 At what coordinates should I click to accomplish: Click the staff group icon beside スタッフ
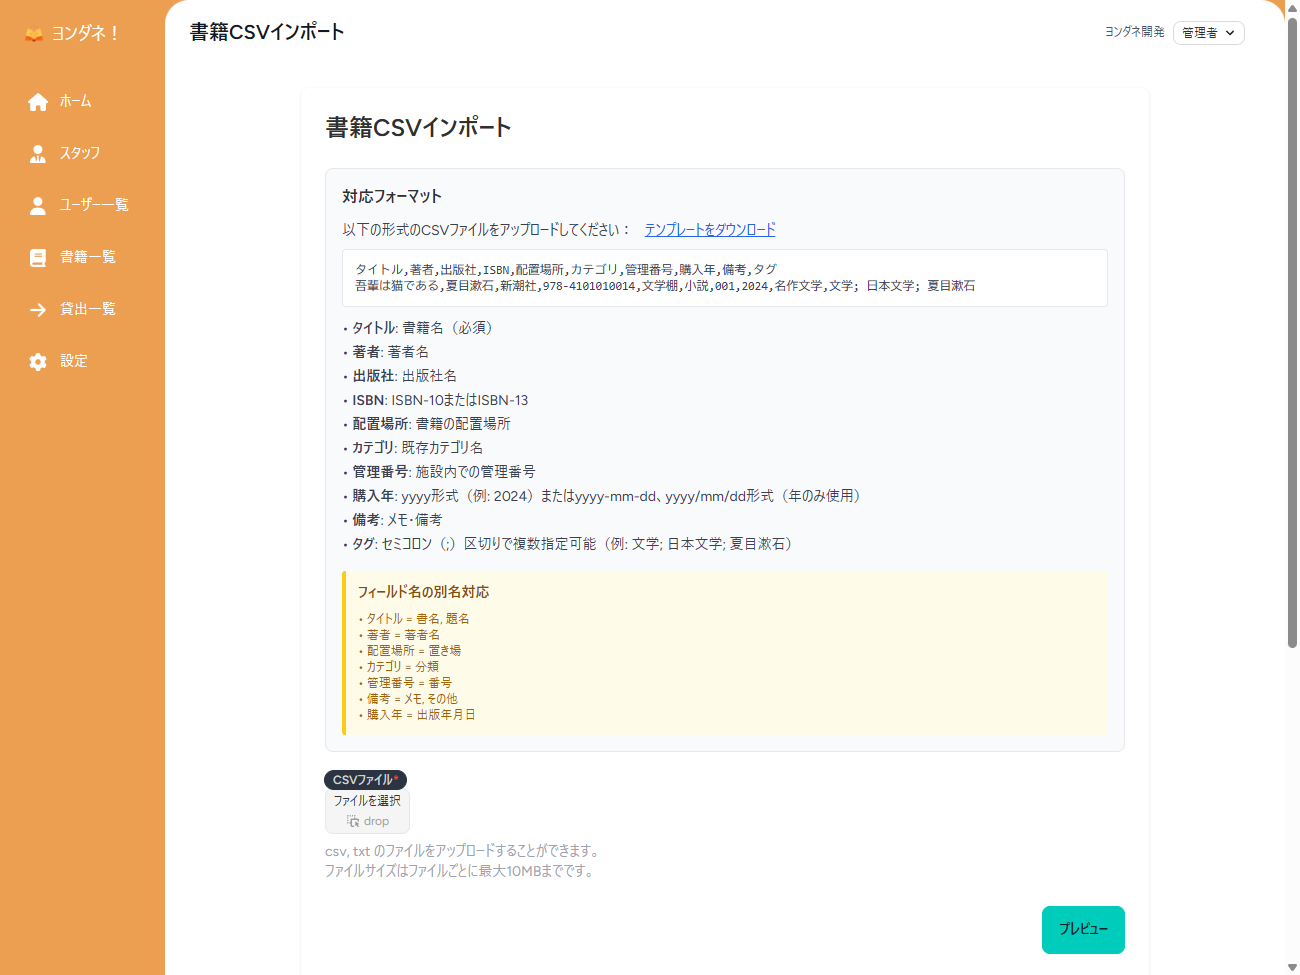tap(38, 153)
